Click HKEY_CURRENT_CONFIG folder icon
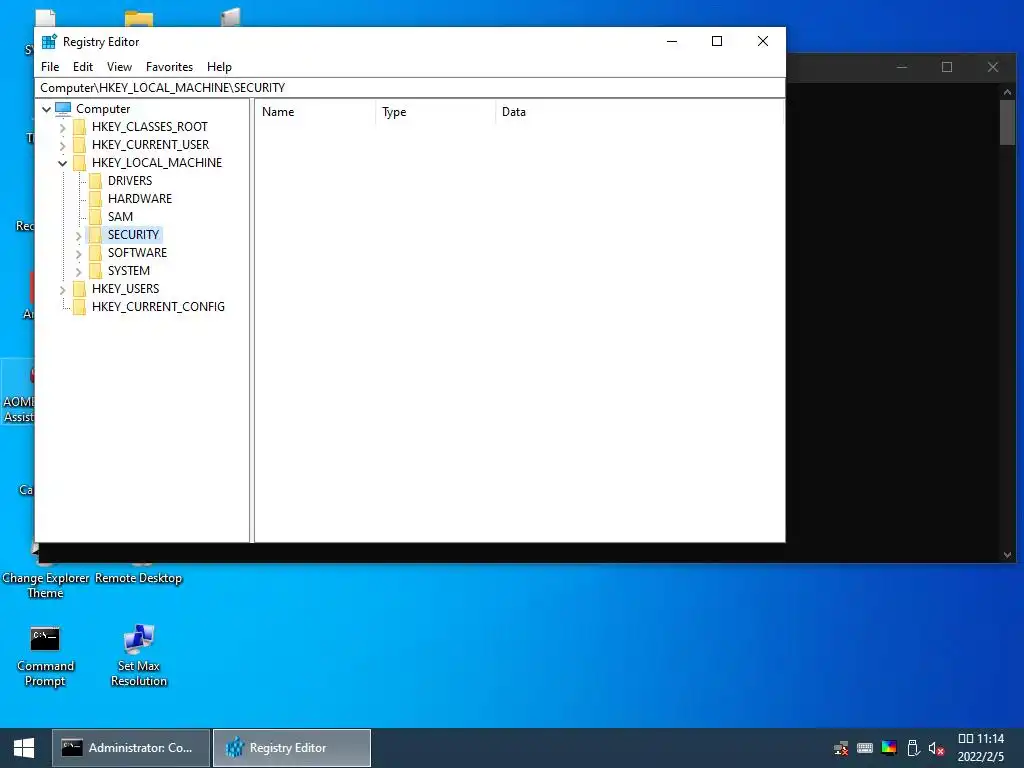The height and width of the screenshot is (768, 1024). (x=80, y=306)
